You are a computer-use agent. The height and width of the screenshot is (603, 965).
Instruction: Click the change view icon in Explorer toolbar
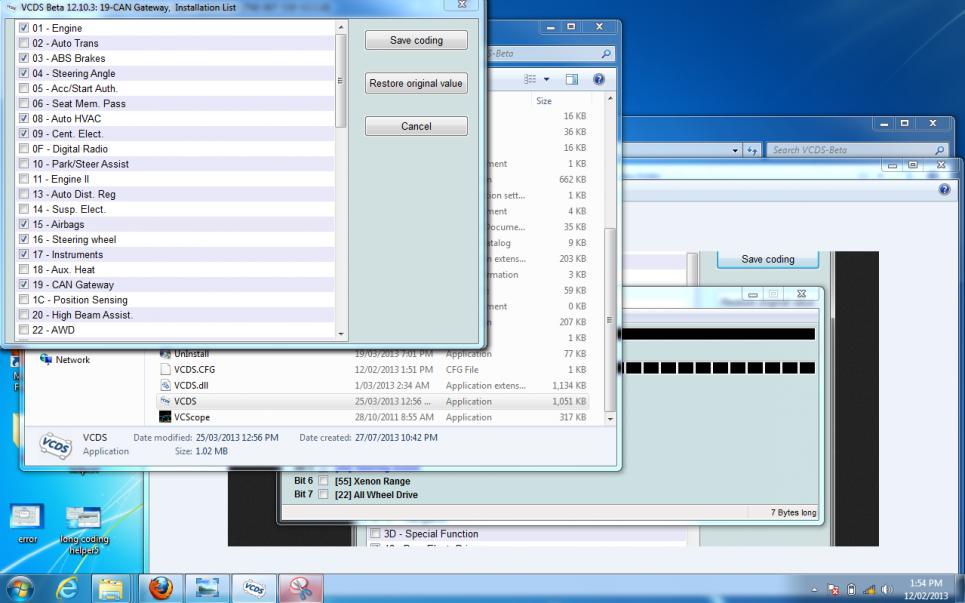coord(530,79)
